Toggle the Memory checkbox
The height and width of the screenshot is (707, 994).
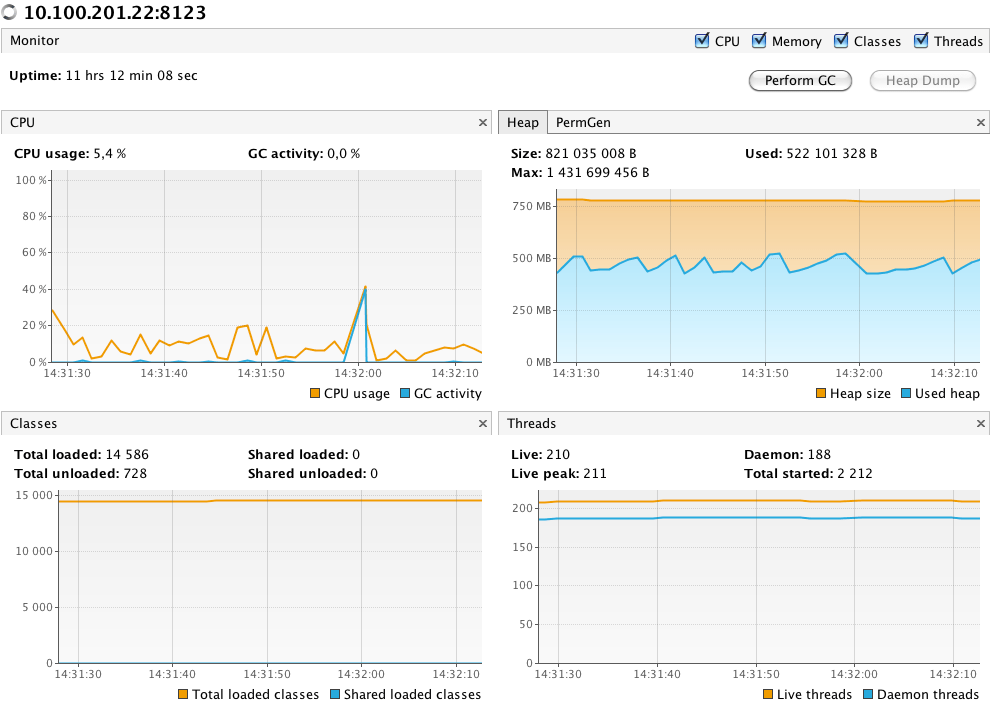pos(759,41)
